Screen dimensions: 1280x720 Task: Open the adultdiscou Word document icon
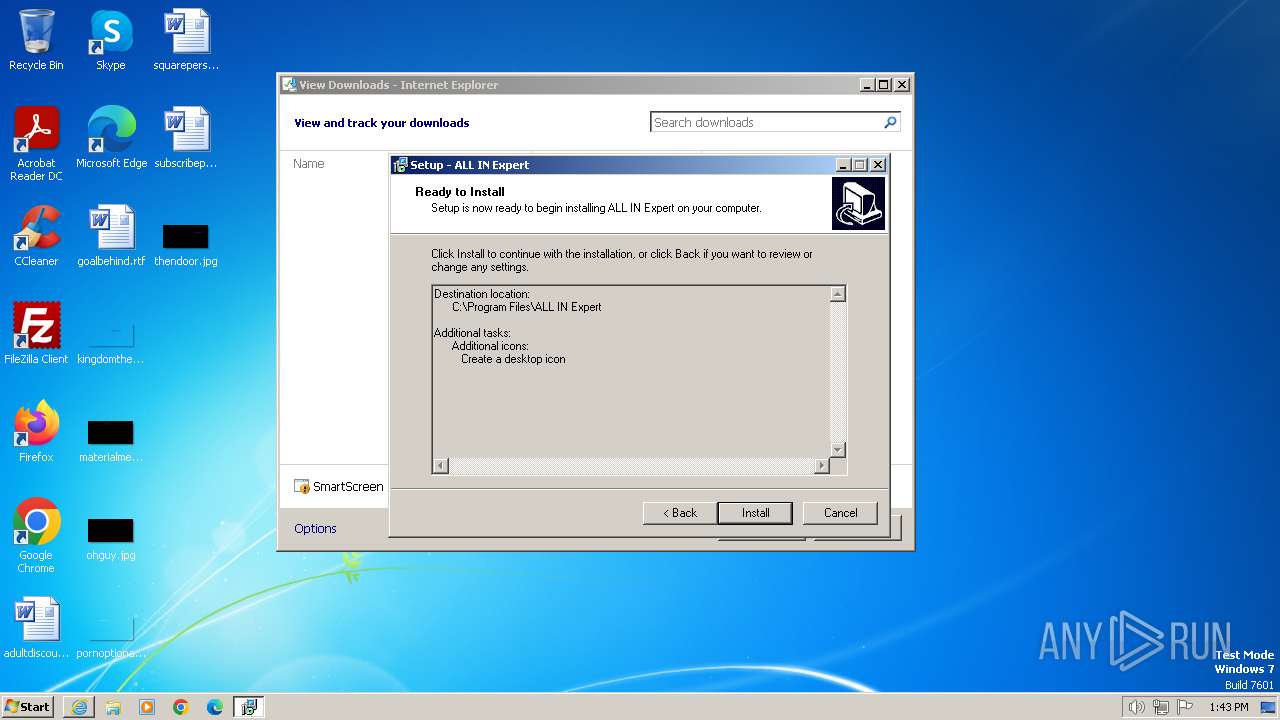(x=36, y=628)
